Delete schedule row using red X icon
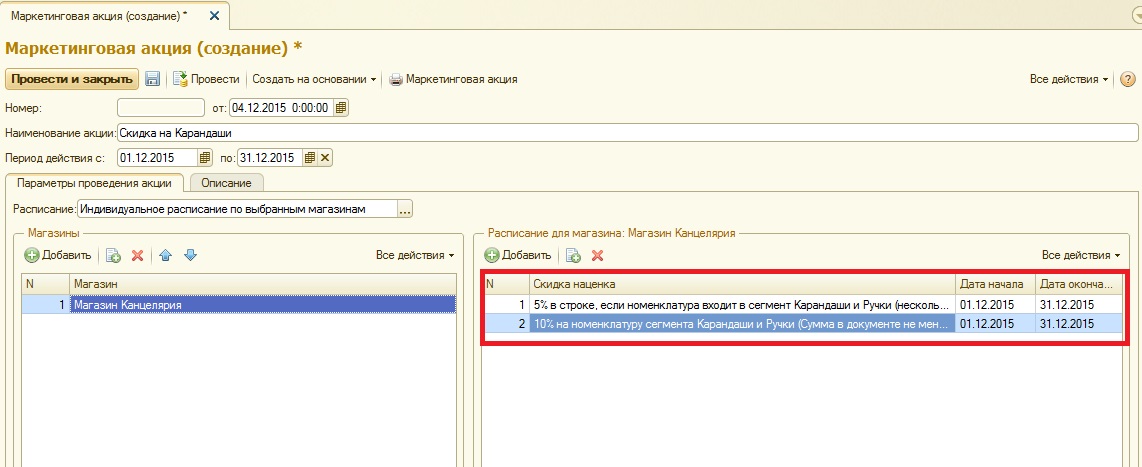 tap(598, 255)
